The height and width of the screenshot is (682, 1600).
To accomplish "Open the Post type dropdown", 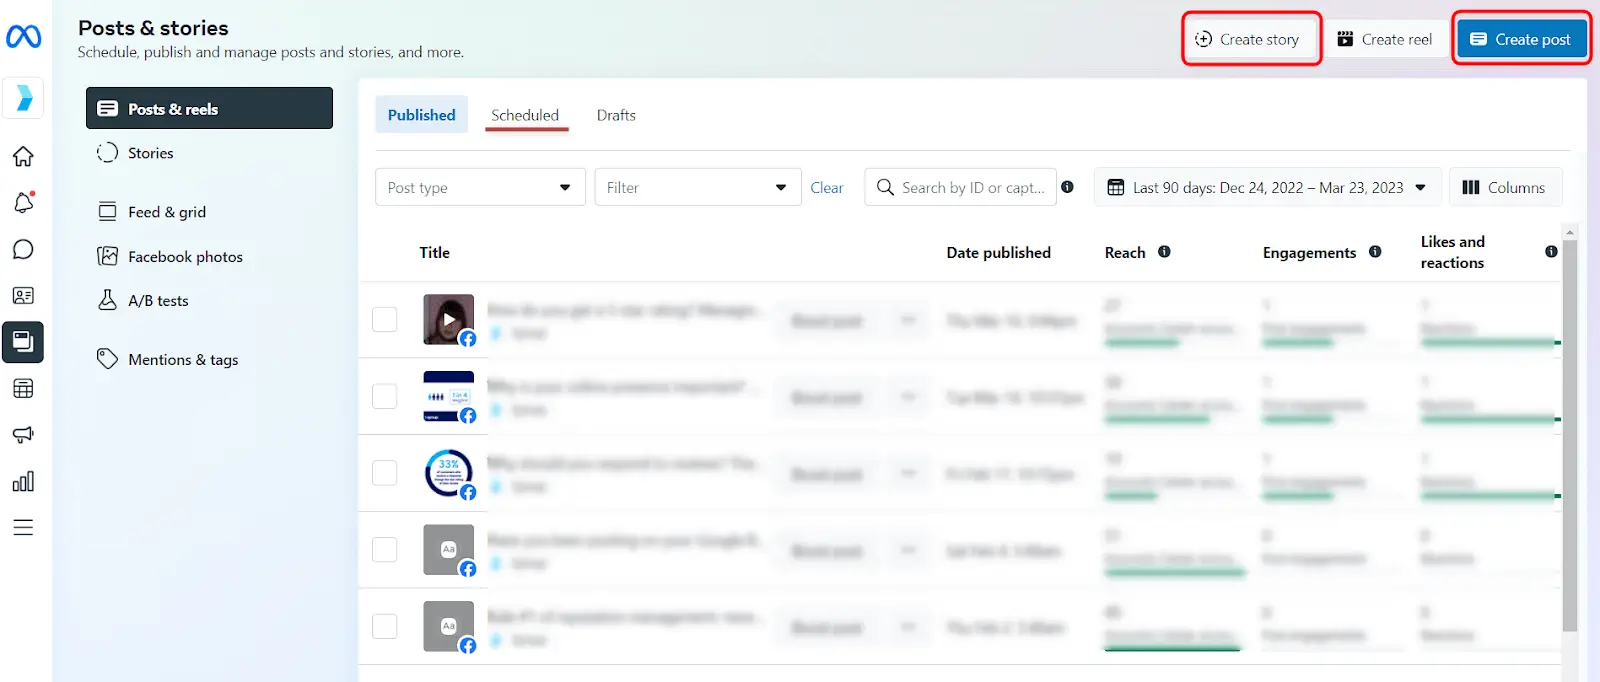I will point(480,187).
